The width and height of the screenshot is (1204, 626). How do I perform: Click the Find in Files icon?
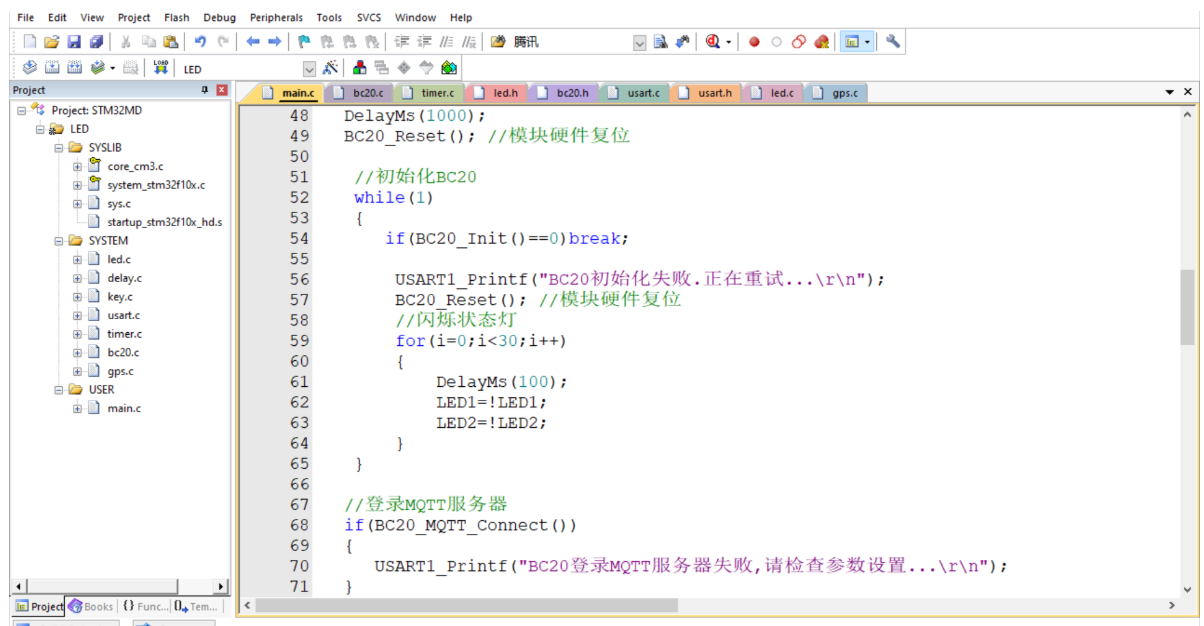[498, 42]
